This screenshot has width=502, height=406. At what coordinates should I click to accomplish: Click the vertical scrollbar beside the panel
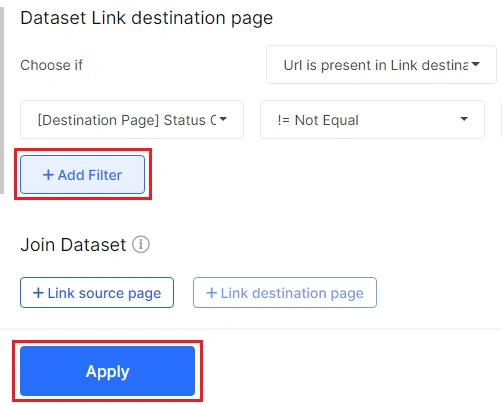tap(2, 100)
